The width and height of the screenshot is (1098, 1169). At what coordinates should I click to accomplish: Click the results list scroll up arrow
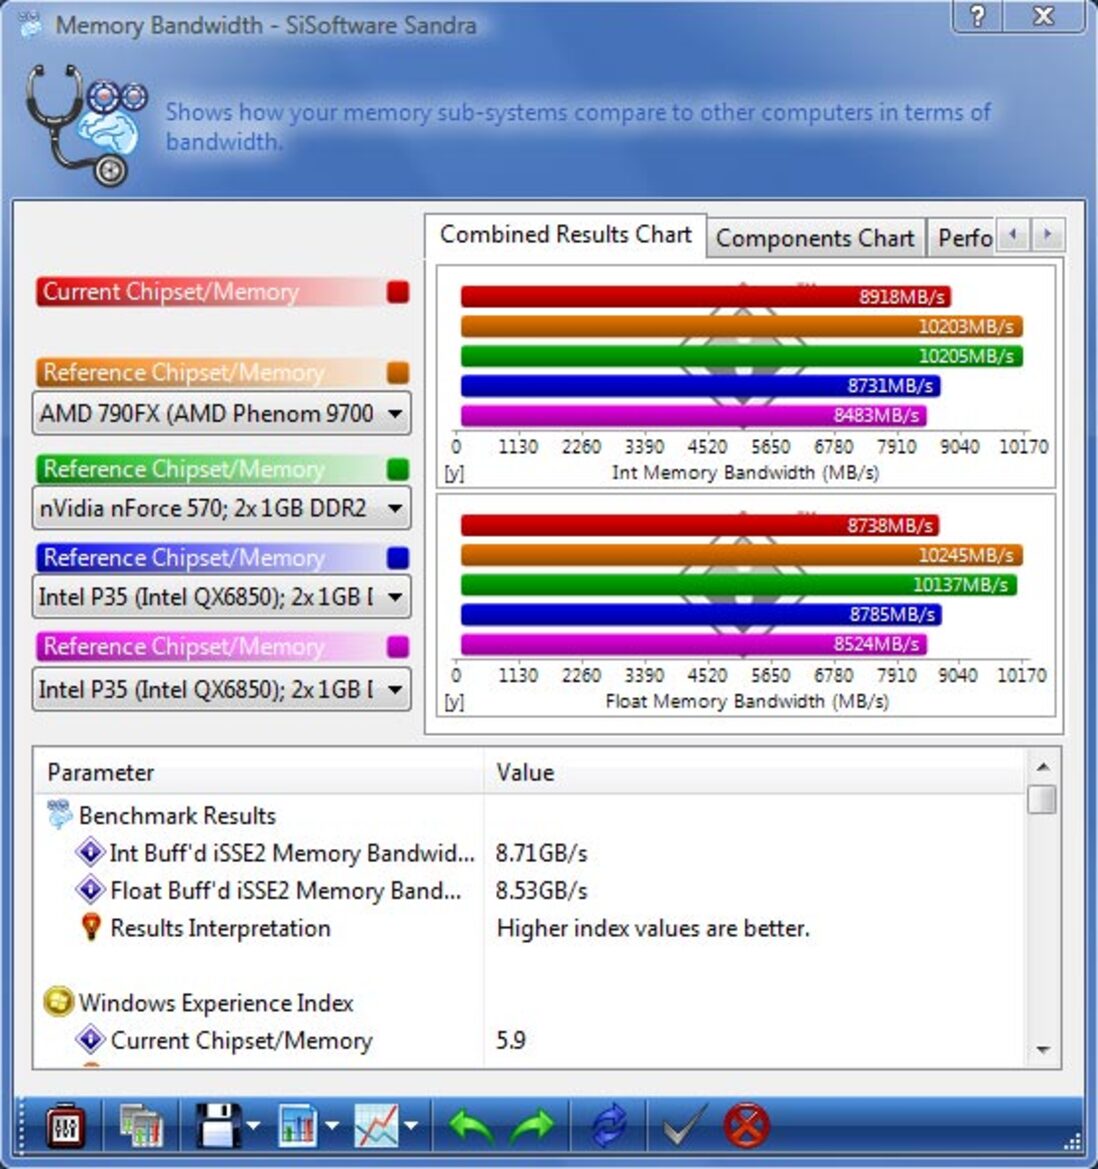pos(1043,766)
